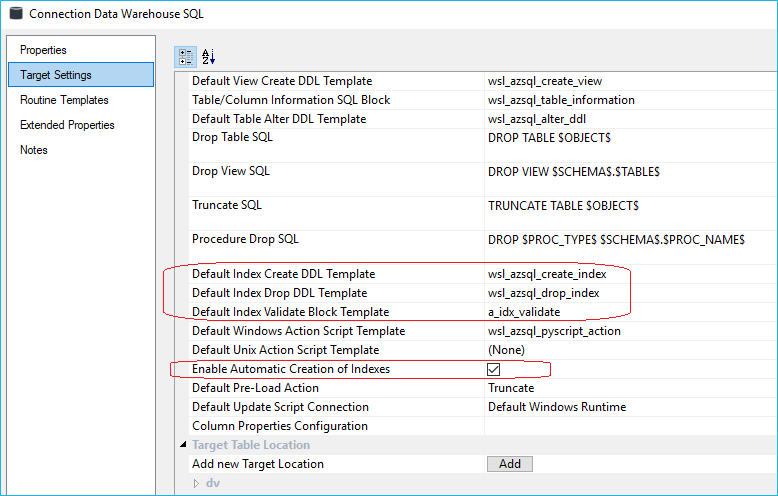Select the Default Index Validate Block Template row

(290, 312)
